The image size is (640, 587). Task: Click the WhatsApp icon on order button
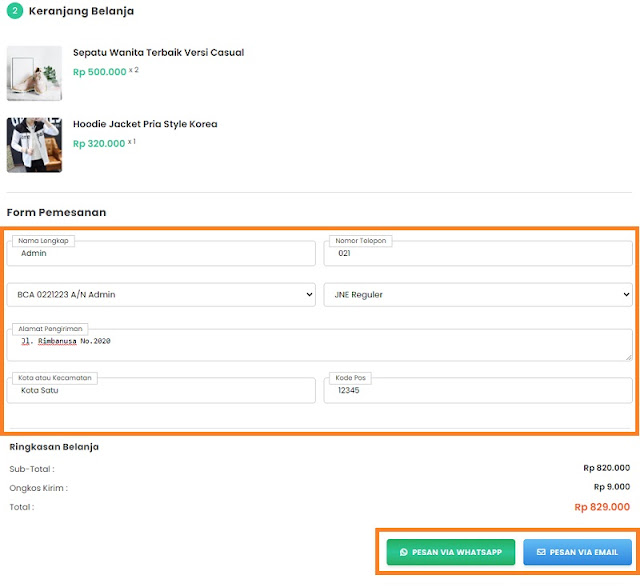click(404, 552)
